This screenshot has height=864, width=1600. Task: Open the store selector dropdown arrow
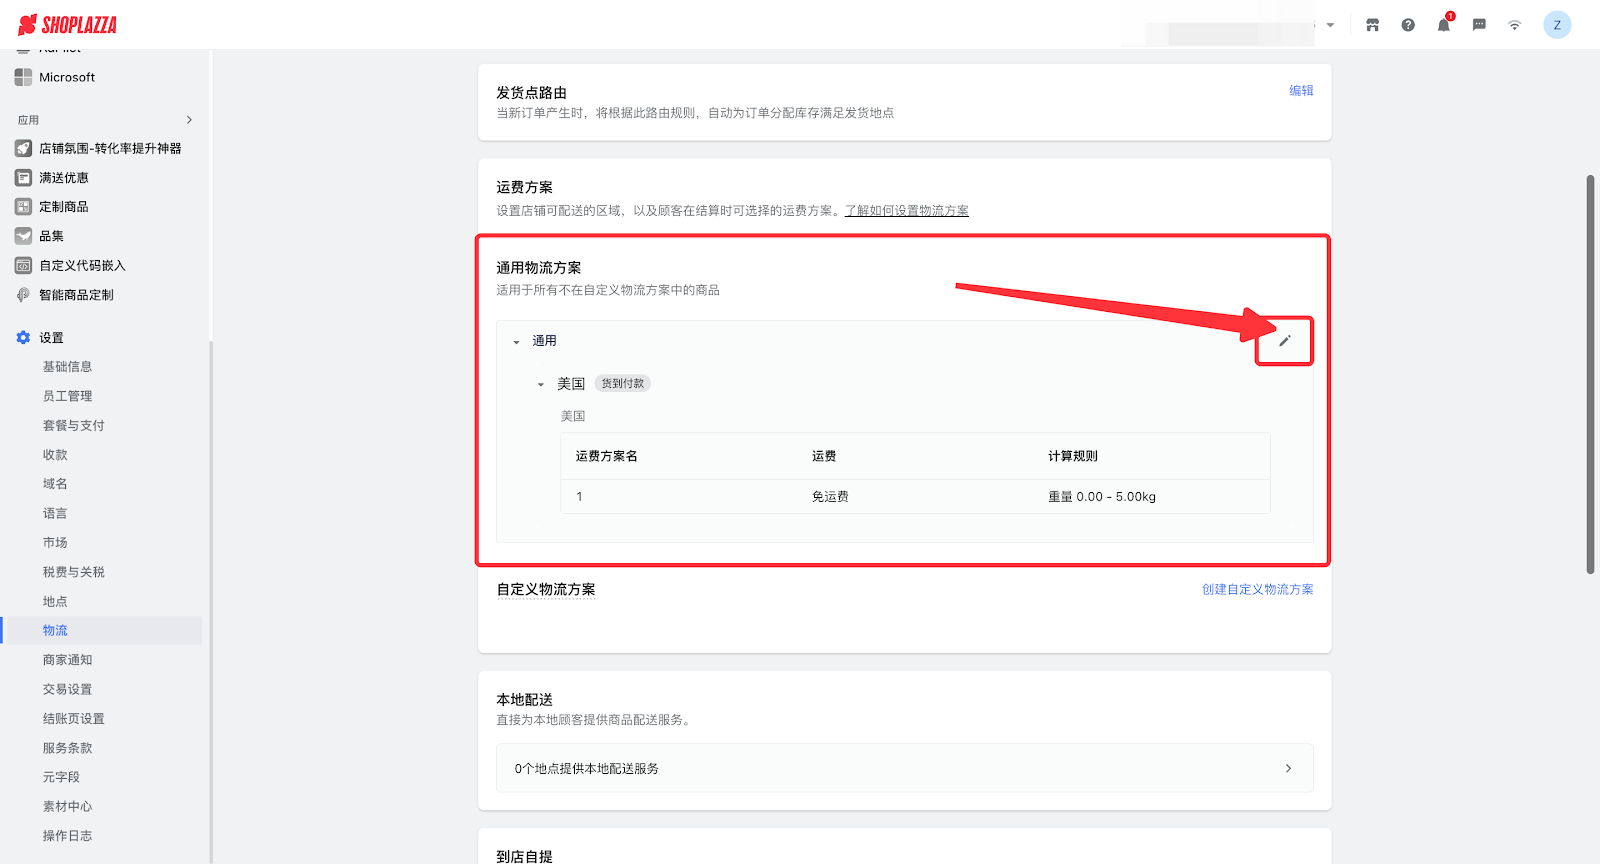click(1330, 25)
